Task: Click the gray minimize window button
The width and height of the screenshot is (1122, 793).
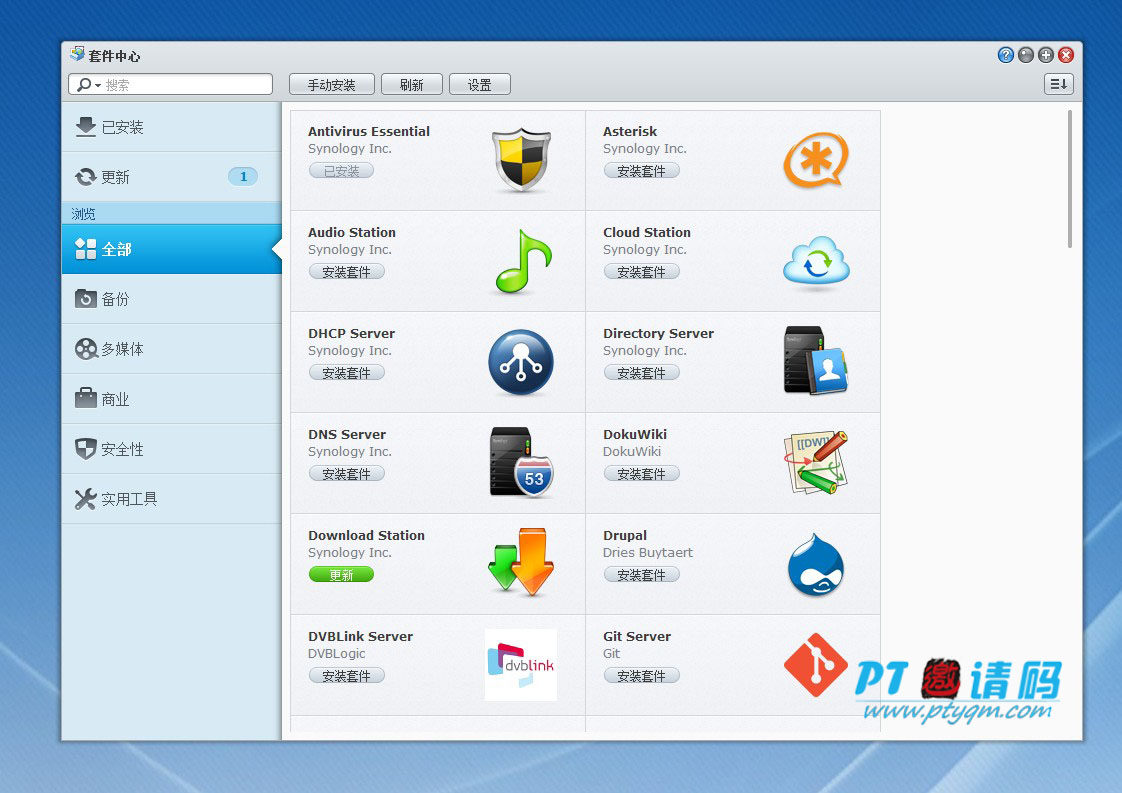Action: tap(1025, 55)
